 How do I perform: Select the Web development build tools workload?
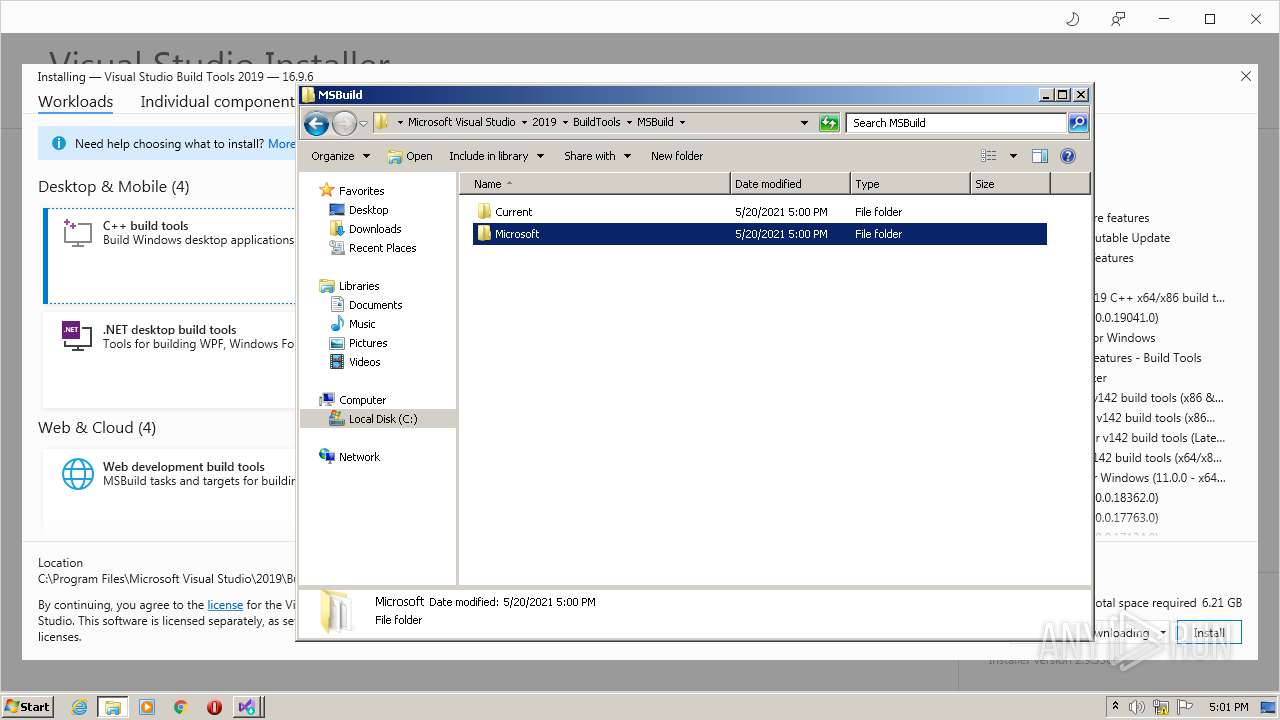(170, 490)
